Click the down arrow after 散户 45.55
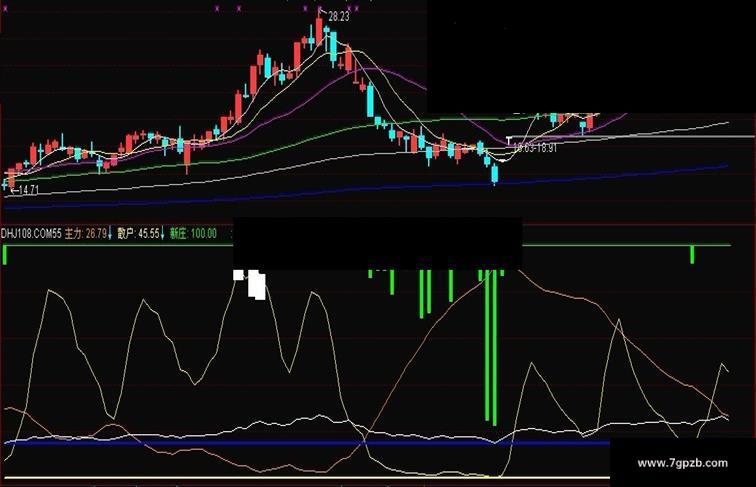The width and height of the screenshot is (756, 487). point(162,234)
